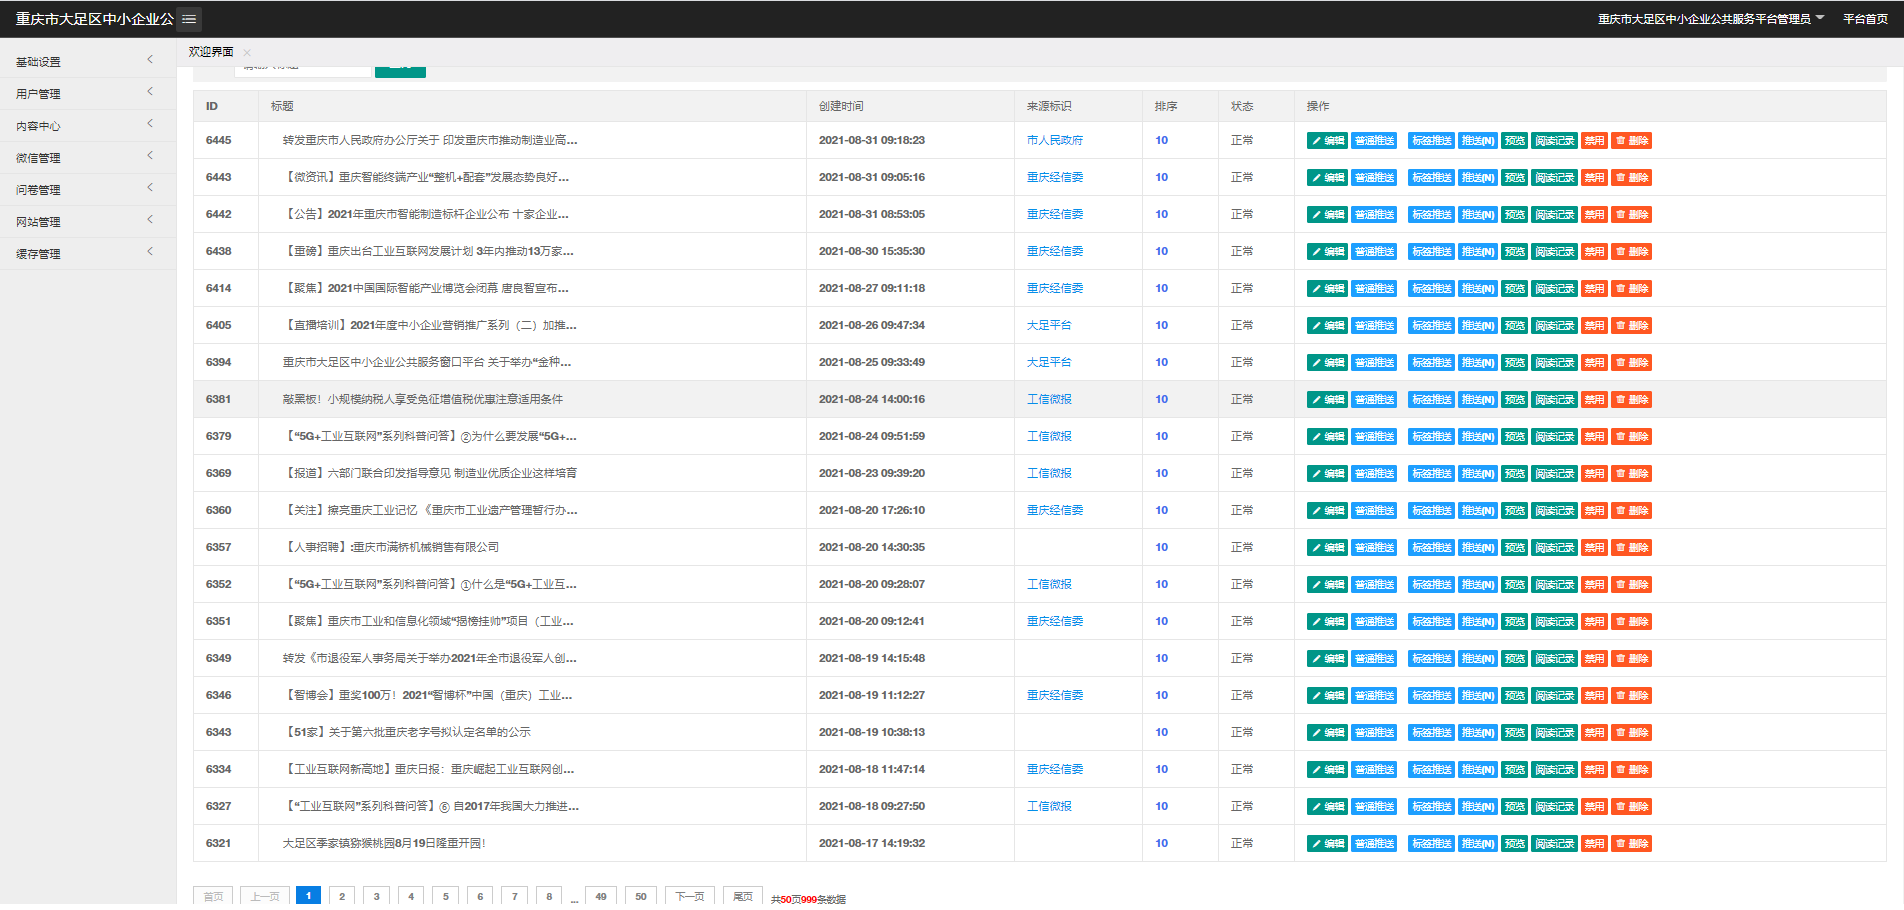
Task: Click the pencil 编辑 button for row 6357
Action: click(1327, 548)
